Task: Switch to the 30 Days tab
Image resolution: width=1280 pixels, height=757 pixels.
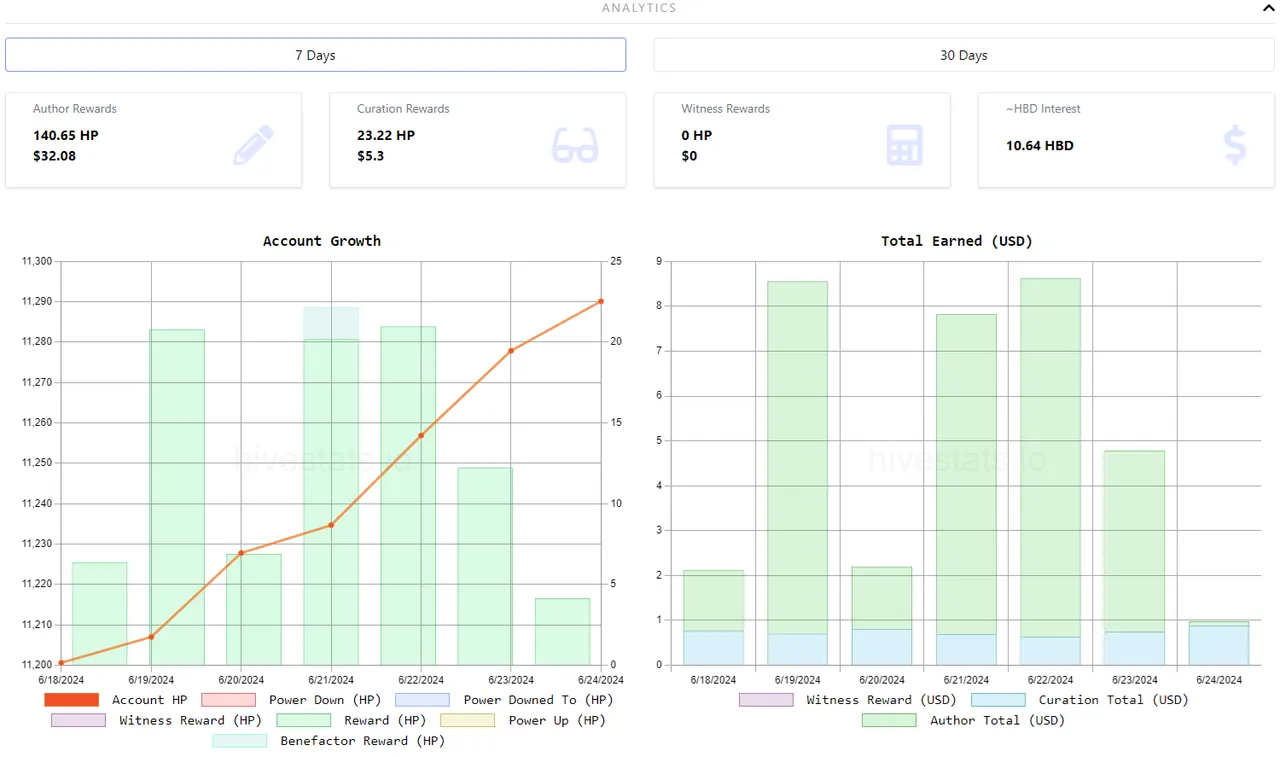Action: coord(963,55)
